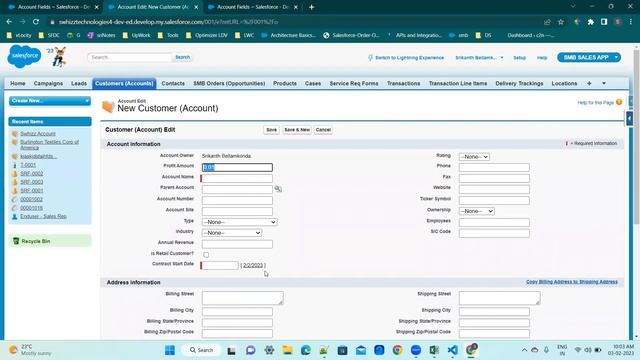Open Enduser - Sales Rep recent item
Image resolution: width=640 pixels, height=360 pixels.
click(43, 216)
